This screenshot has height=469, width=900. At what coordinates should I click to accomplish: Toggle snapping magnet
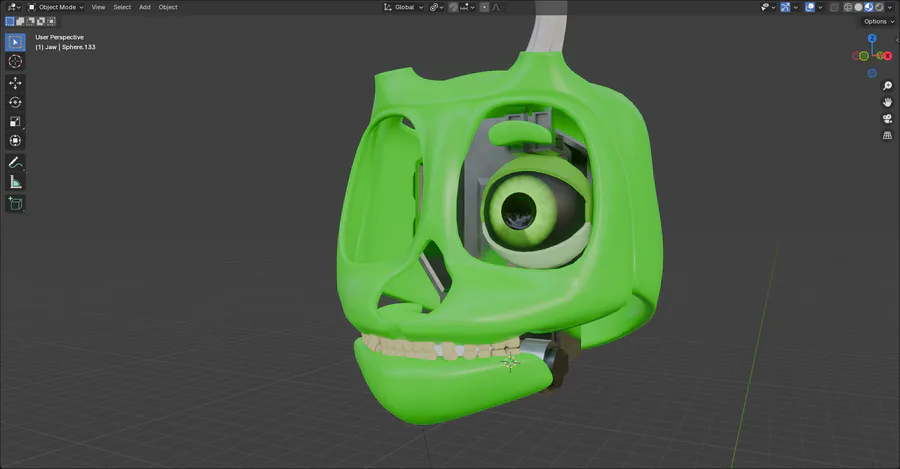pos(453,7)
